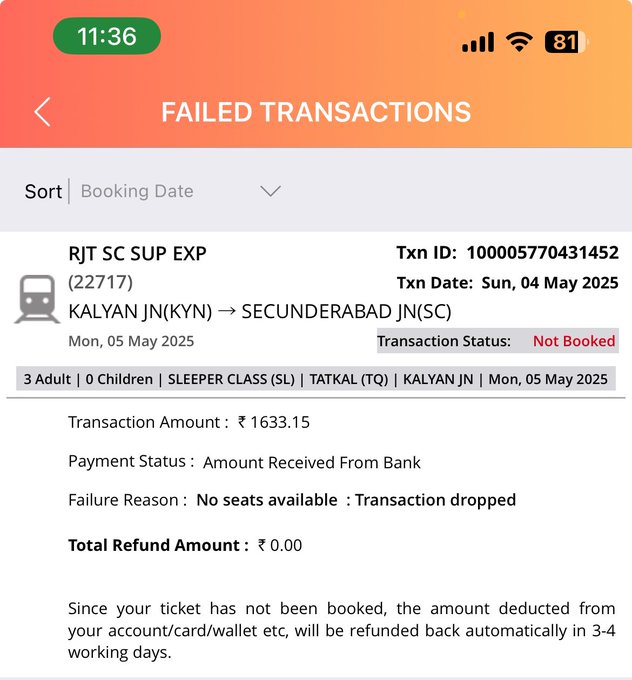Tap the 3 Adult Sleeper Class Tatkal summary bar
The image size is (632, 680).
point(316,379)
